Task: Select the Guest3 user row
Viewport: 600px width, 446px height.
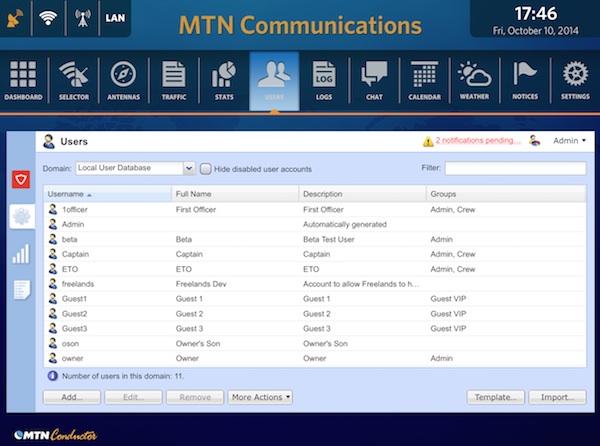Action: [x=315, y=329]
